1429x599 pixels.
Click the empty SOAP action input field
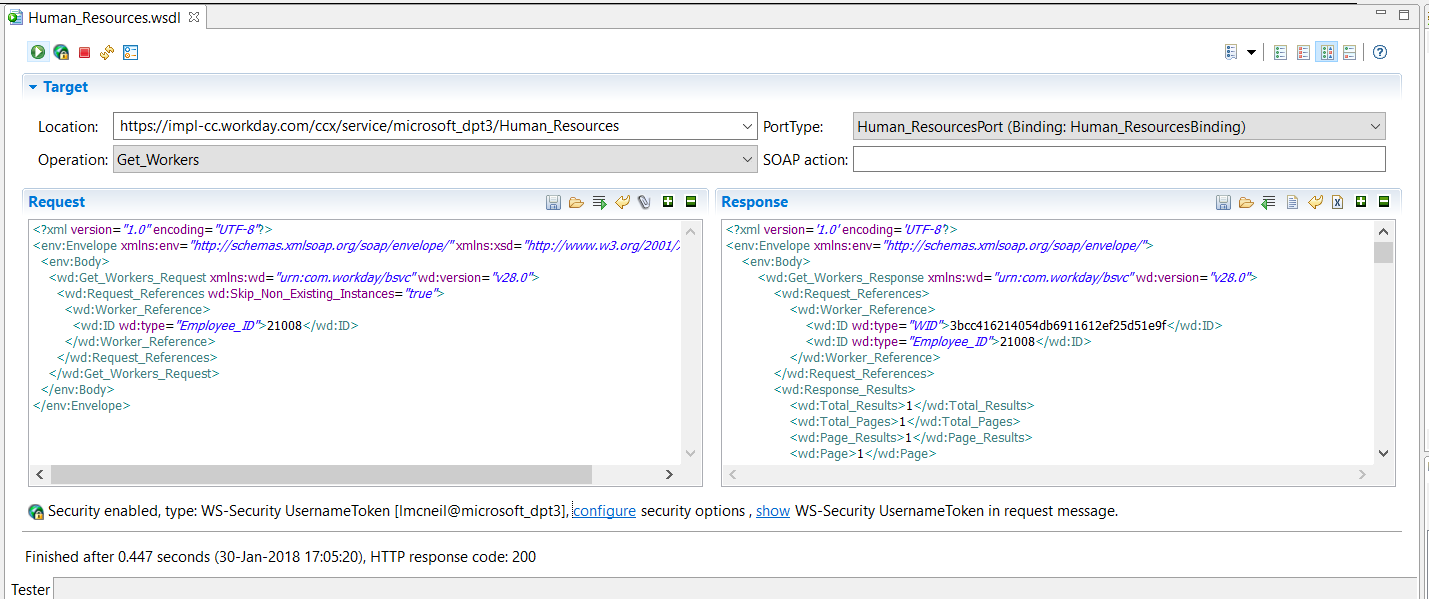[x=1100, y=158]
